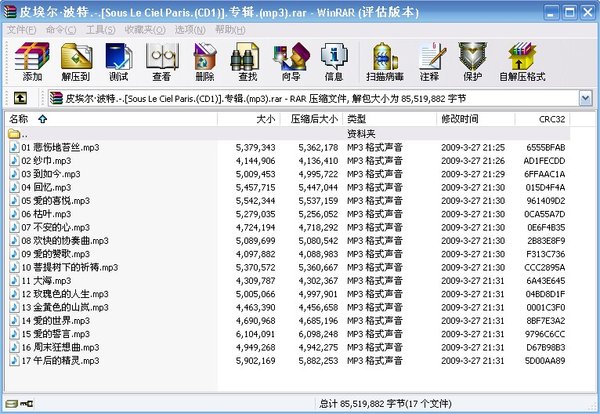Open the 帮助(H) menu
This screenshot has width=600, height=414.
[x=230, y=30]
